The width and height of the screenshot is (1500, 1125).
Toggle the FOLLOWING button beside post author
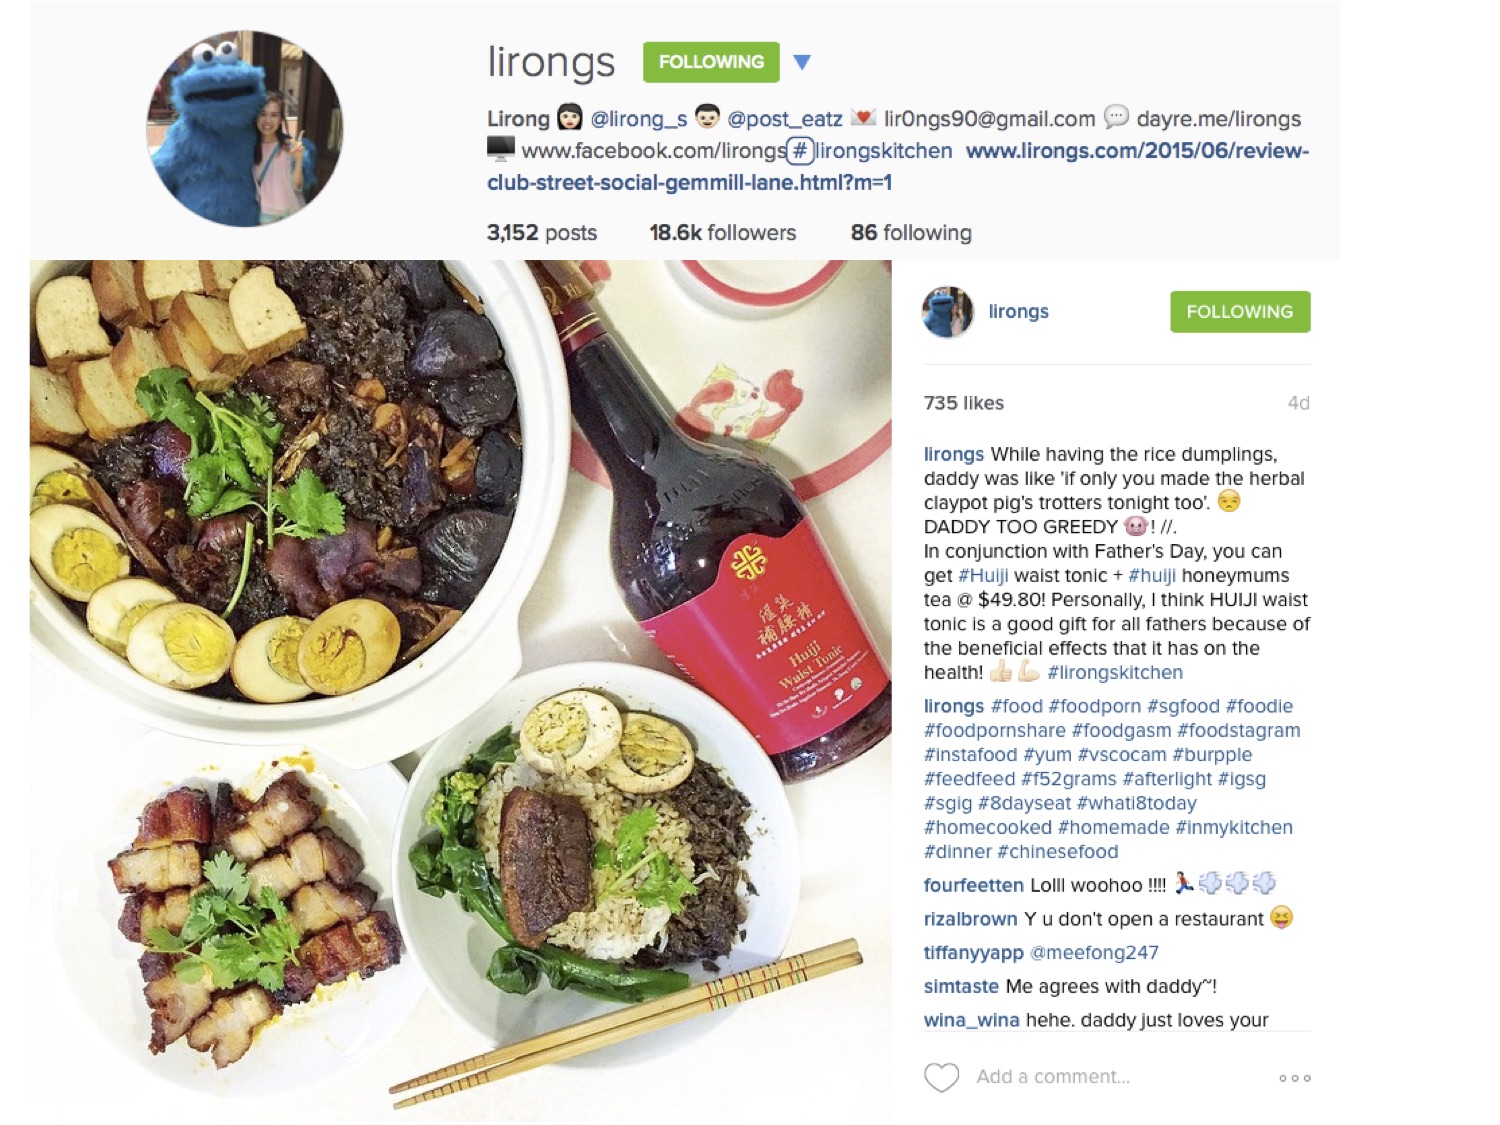(x=1240, y=312)
